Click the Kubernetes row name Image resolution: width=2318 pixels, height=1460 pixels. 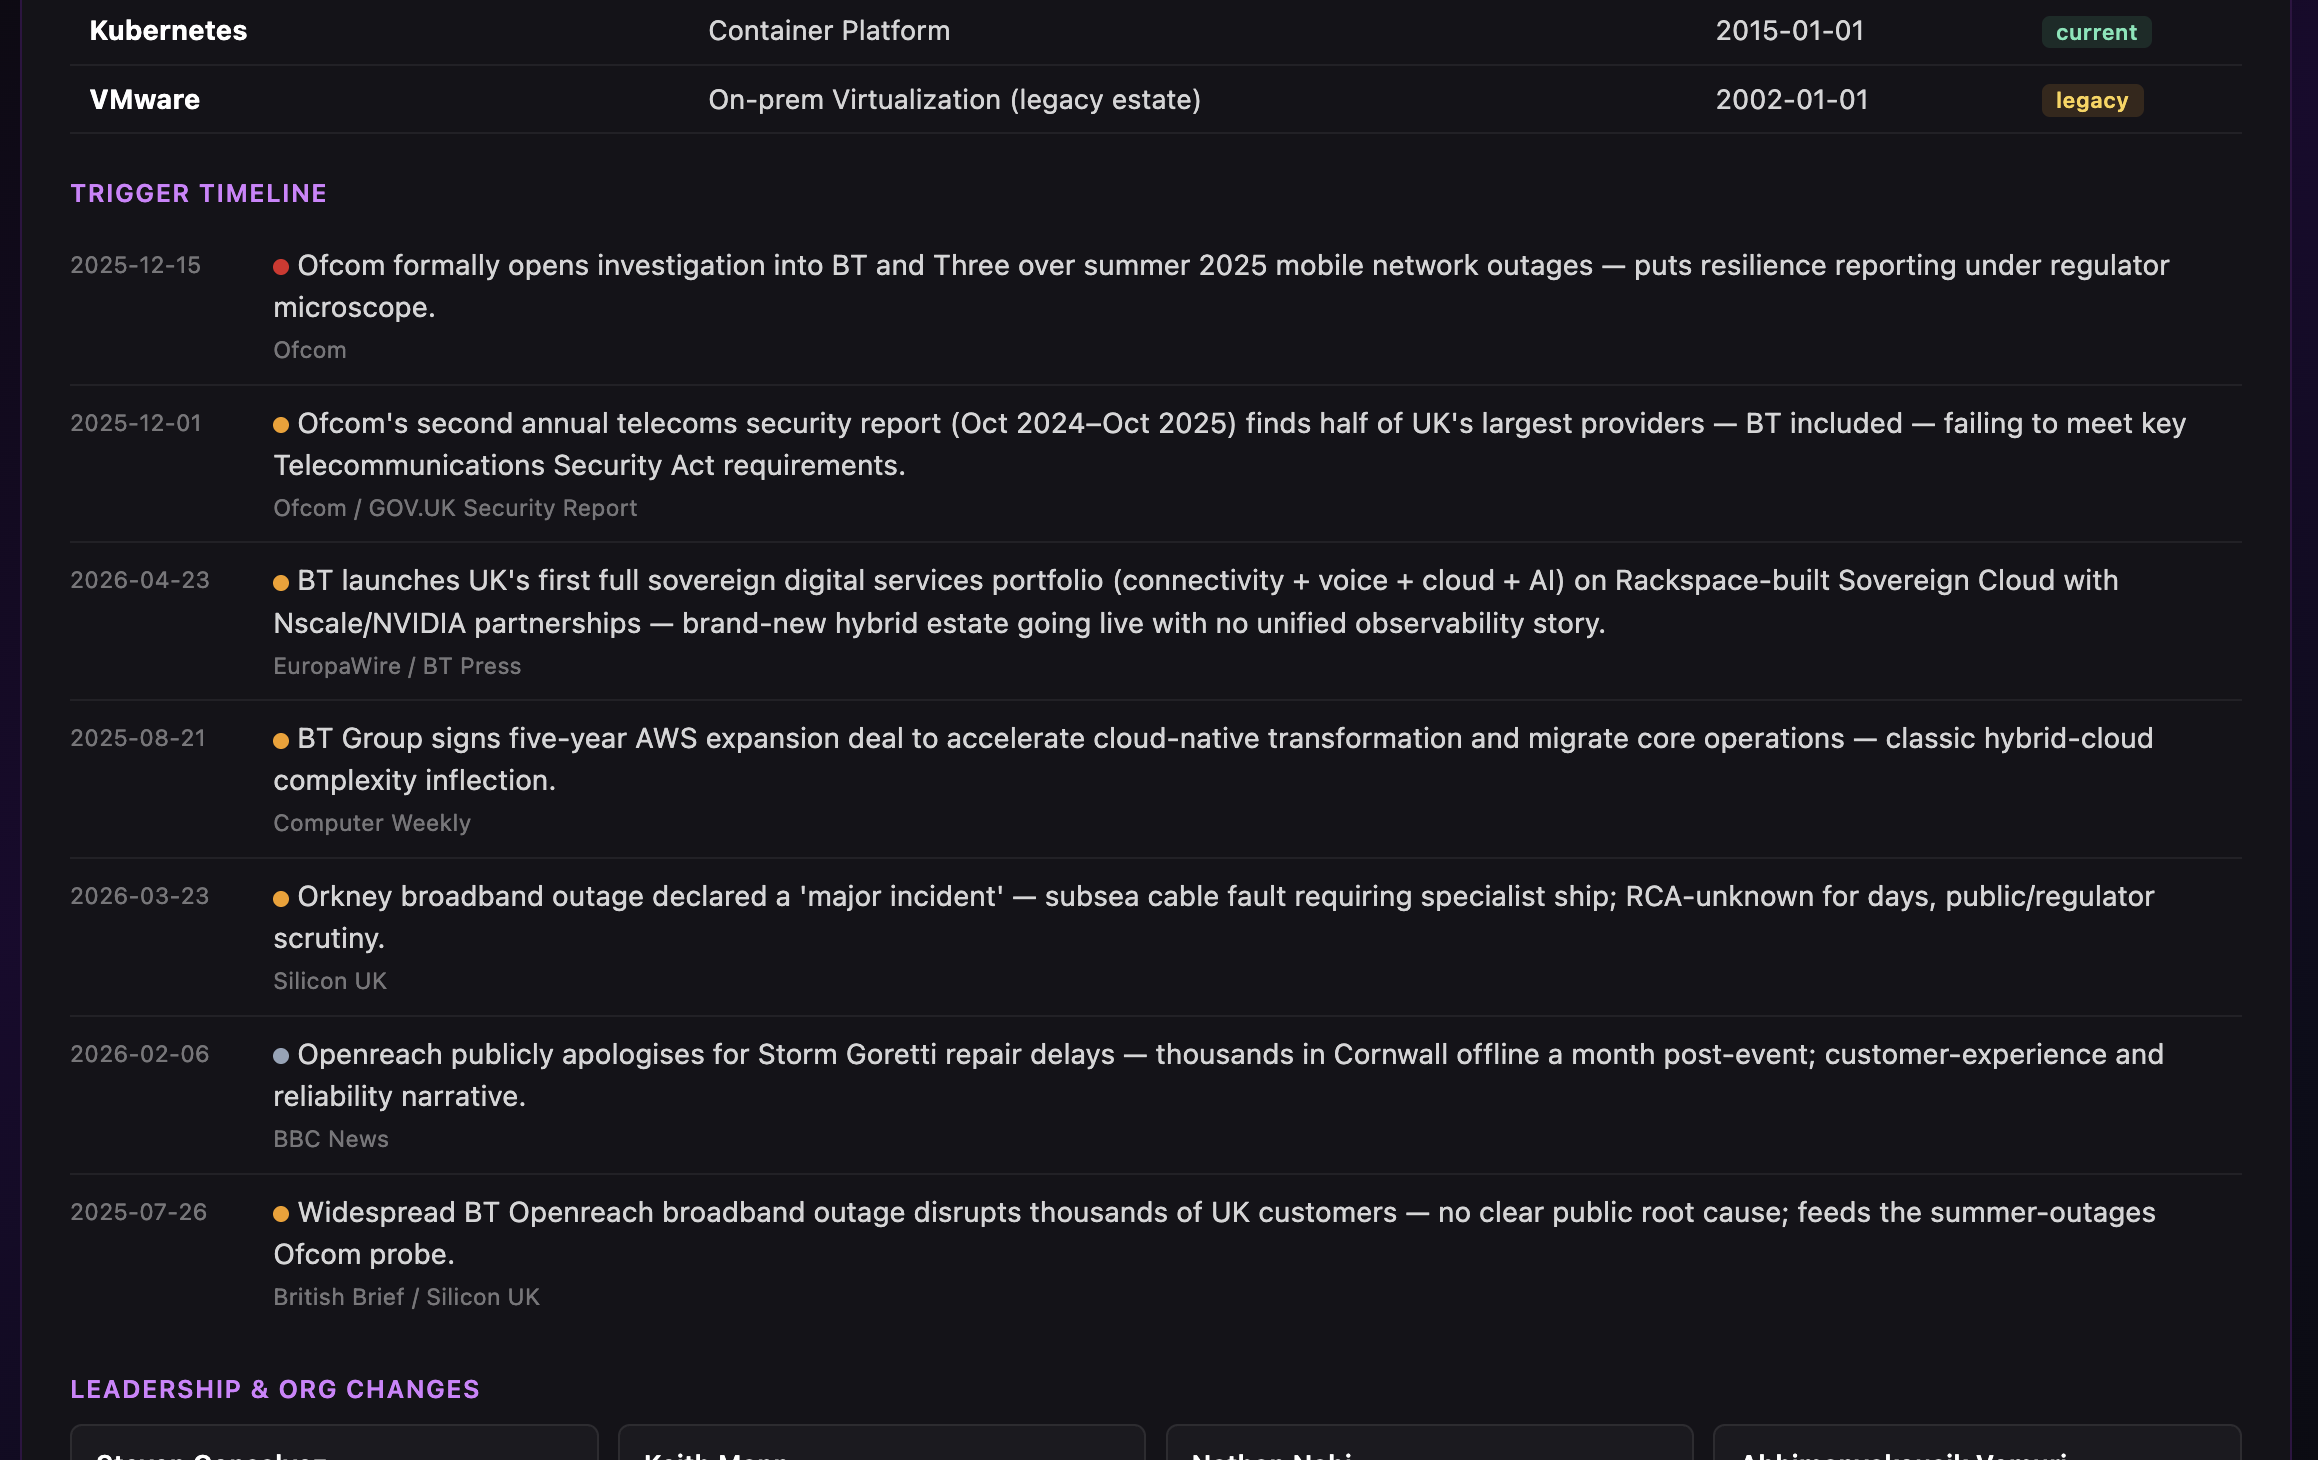click(x=168, y=31)
